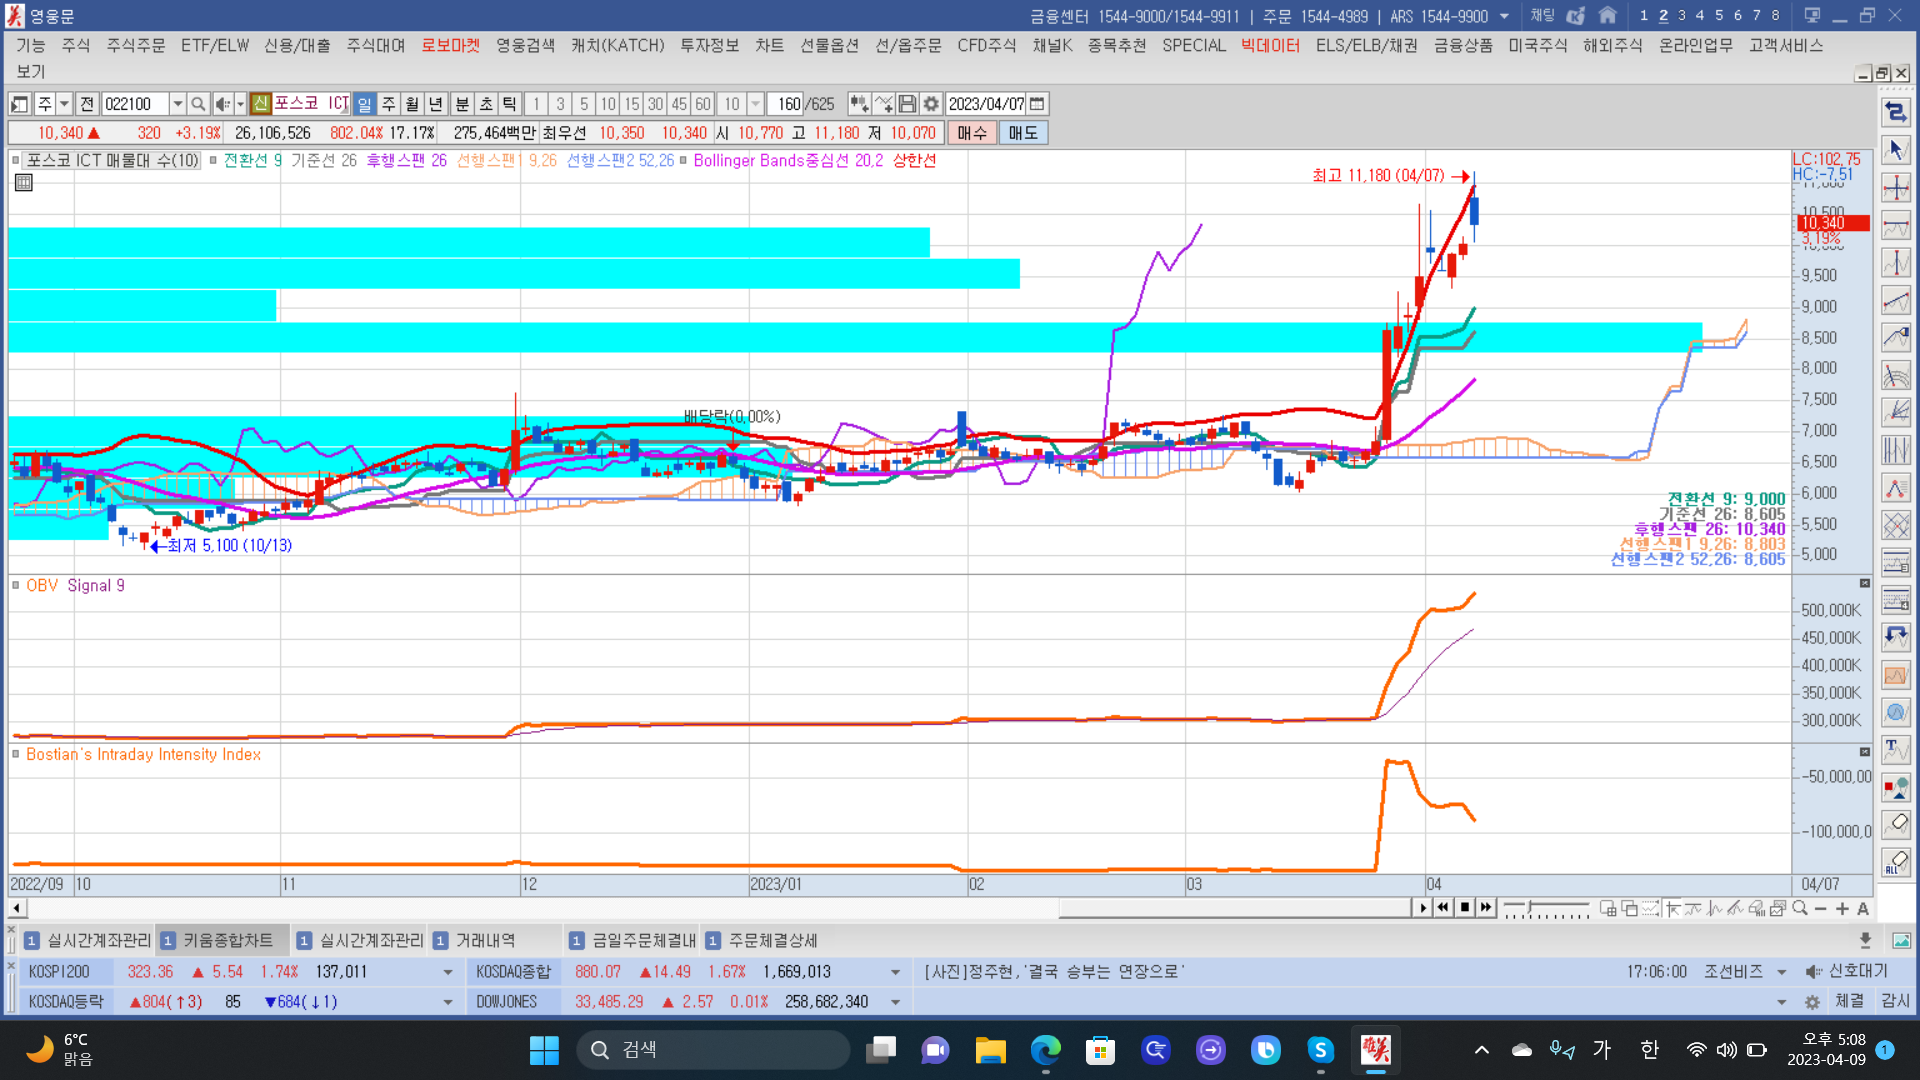The height and width of the screenshot is (1080, 1920).
Task: Select the text annotation tool in sidebar
Action: 1895,749
